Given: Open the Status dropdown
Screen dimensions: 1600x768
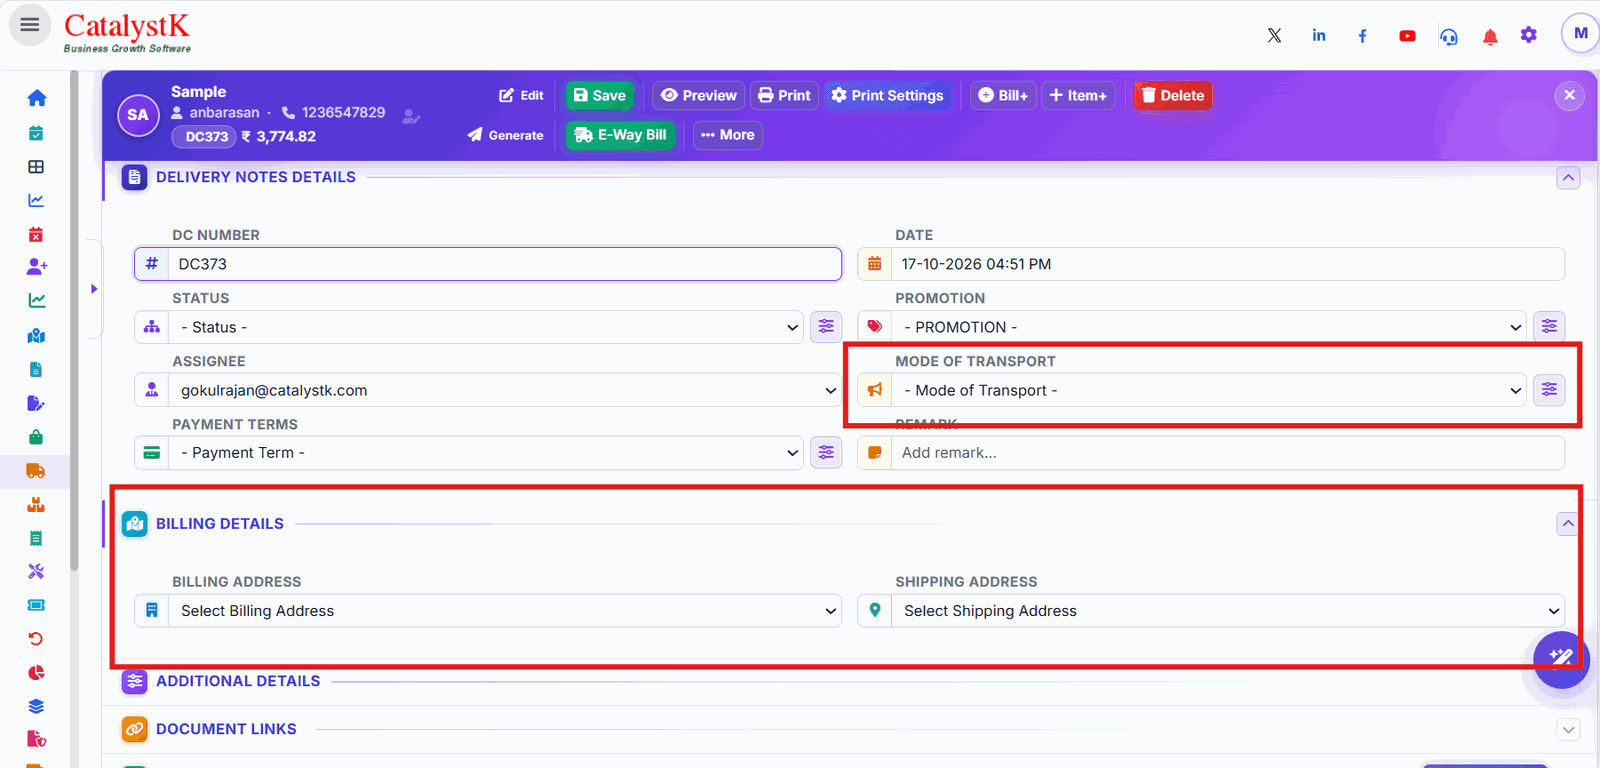Looking at the screenshot, I should coord(486,327).
